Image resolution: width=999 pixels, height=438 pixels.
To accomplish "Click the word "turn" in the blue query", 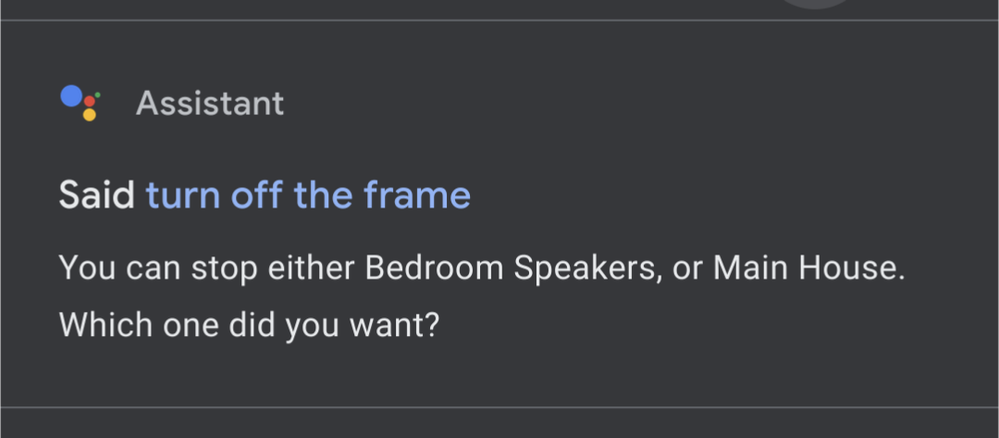I will (183, 196).
